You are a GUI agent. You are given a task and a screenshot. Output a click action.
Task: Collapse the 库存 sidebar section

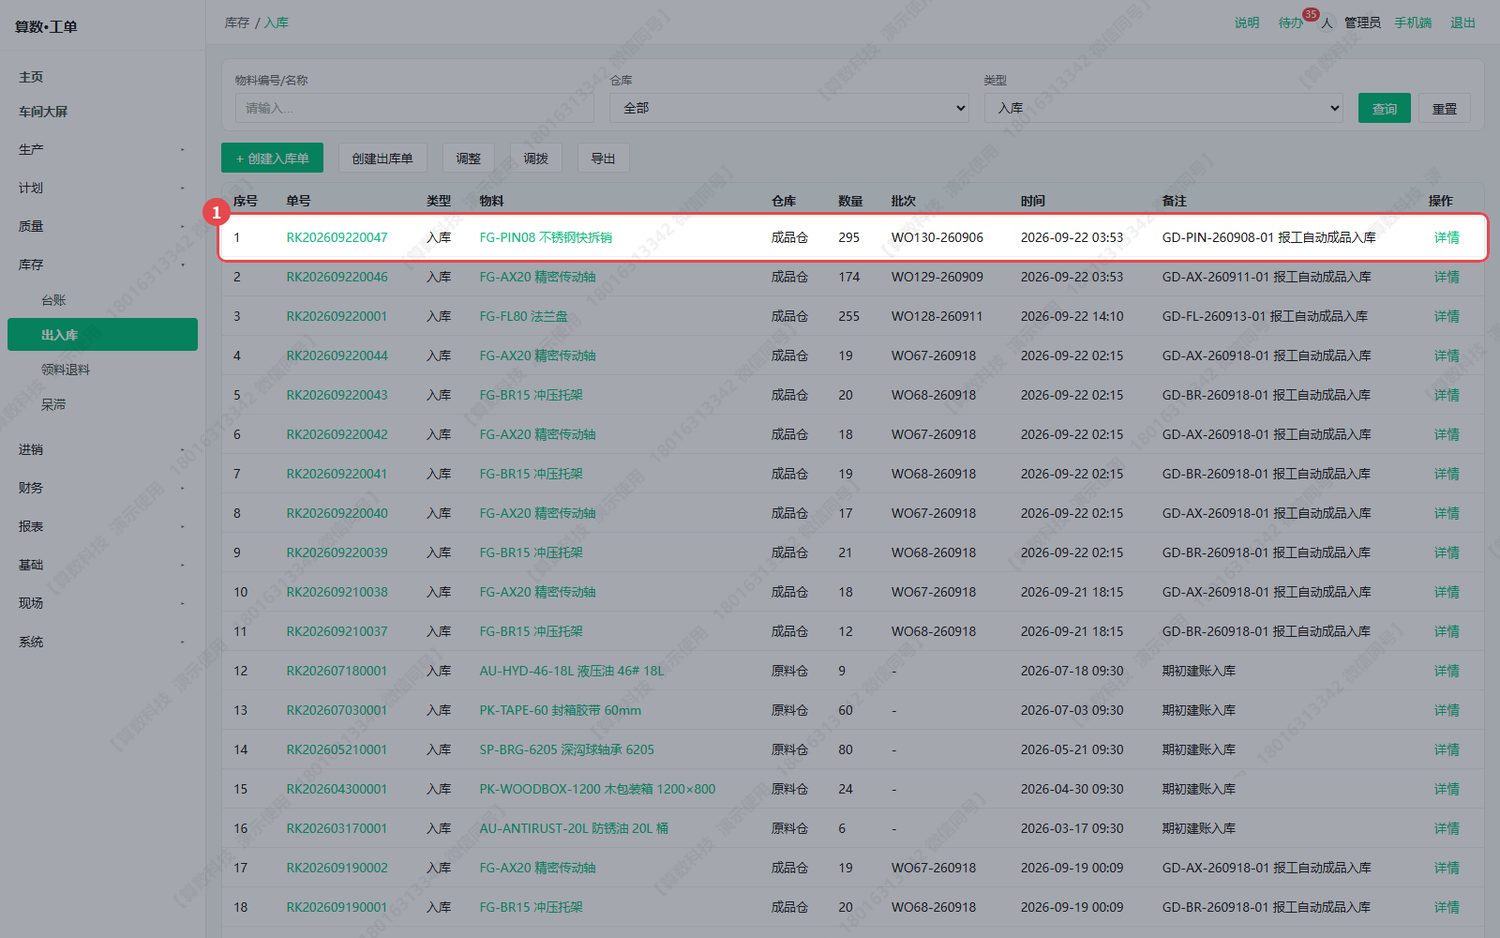(102, 265)
